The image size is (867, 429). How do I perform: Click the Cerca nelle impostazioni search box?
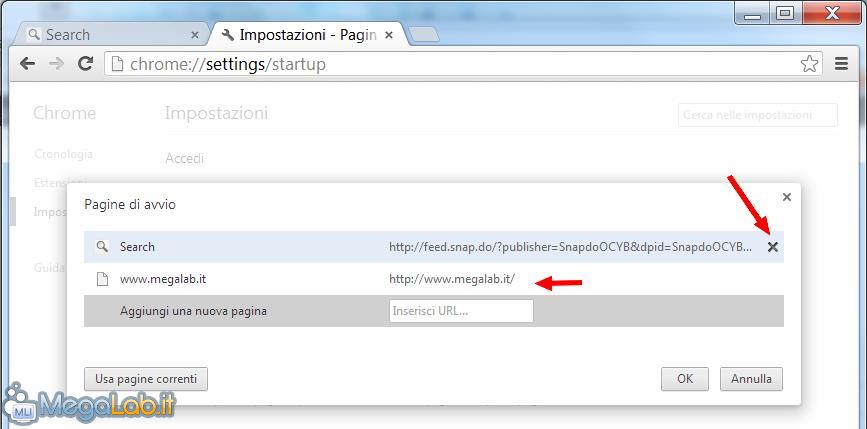pyautogui.click(x=758, y=115)
